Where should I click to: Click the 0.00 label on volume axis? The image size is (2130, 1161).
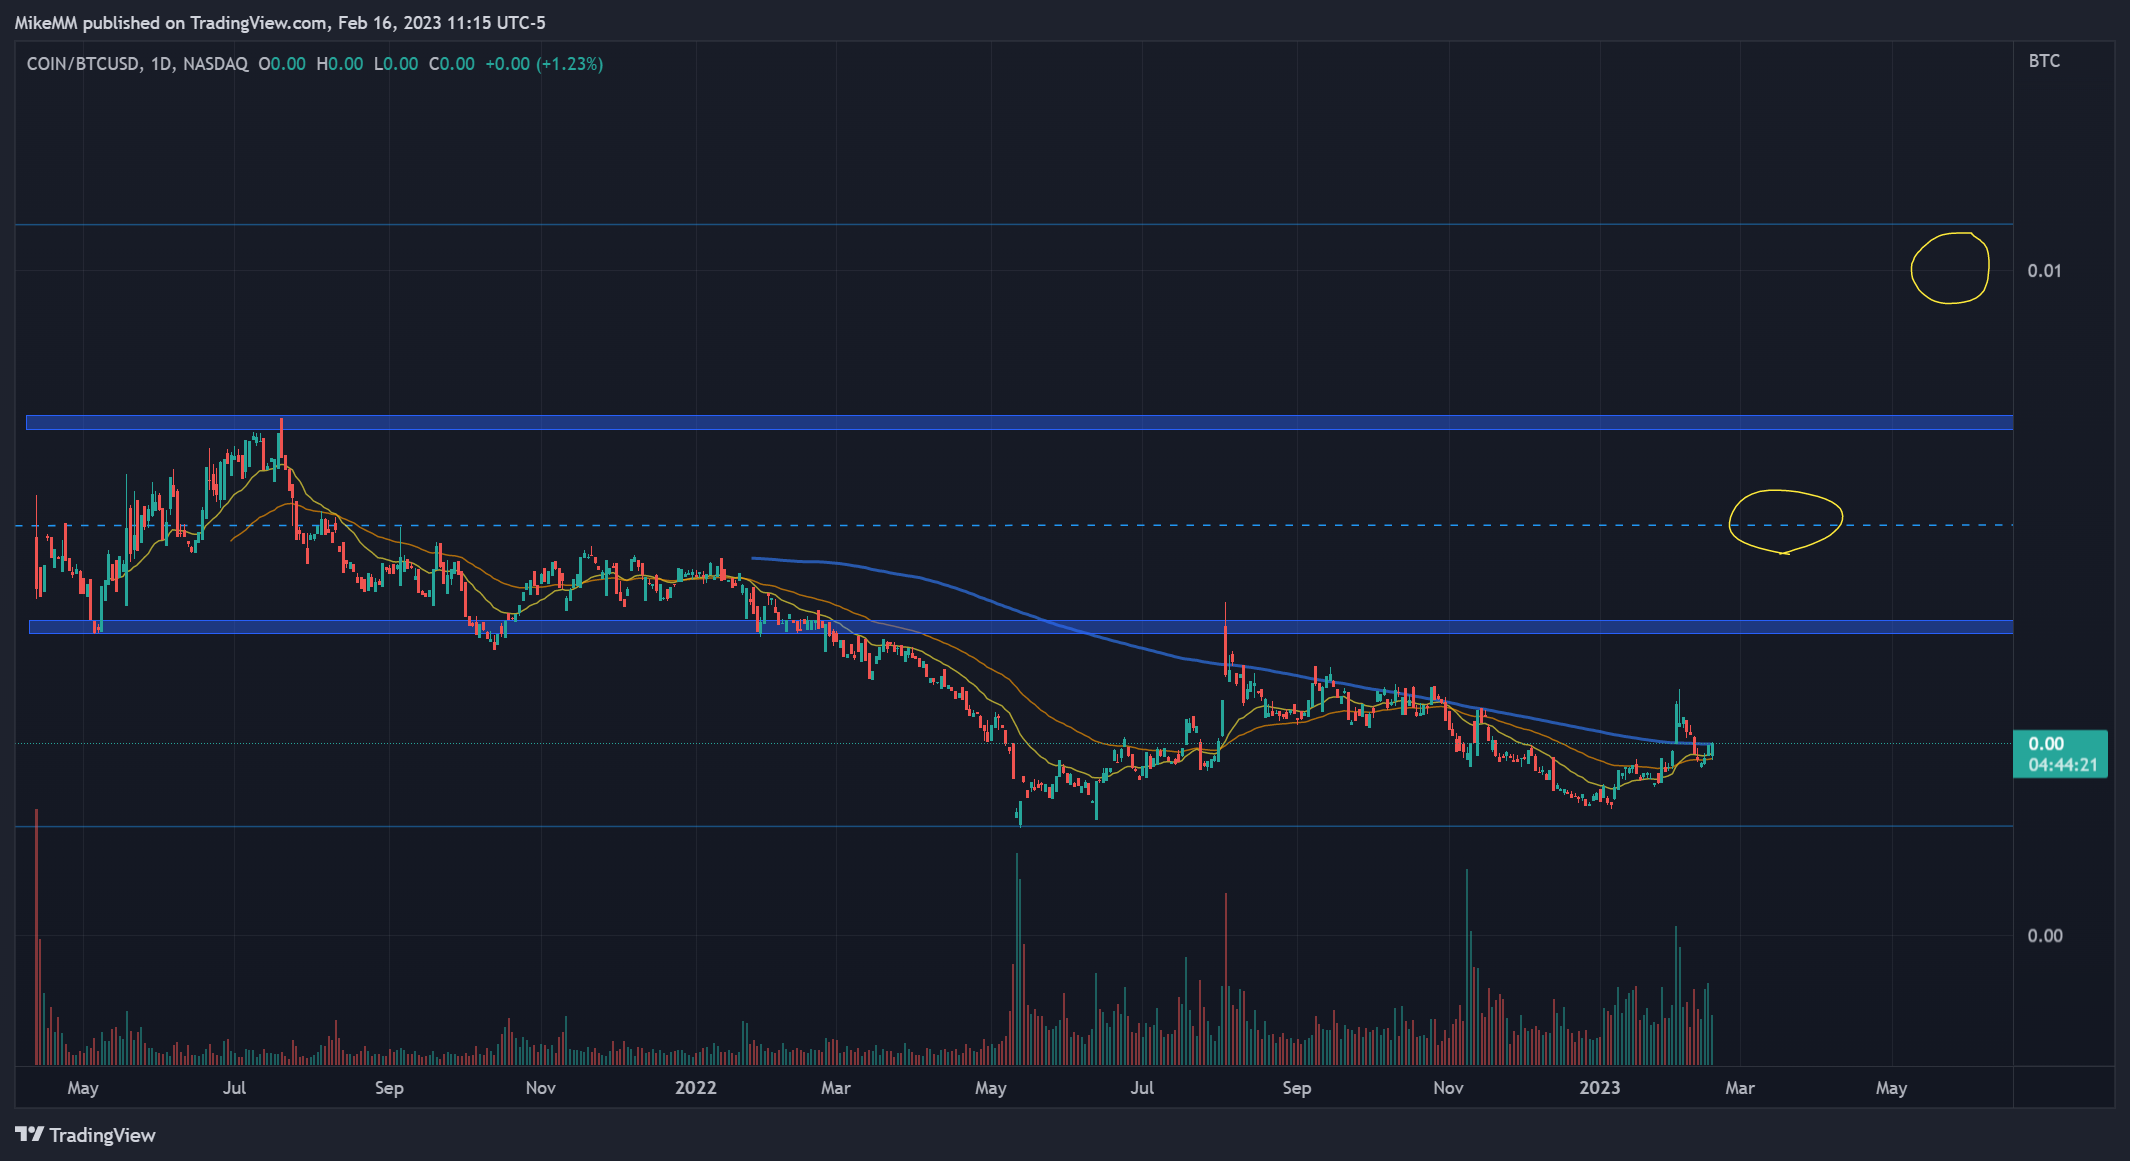pos(2045,936)
